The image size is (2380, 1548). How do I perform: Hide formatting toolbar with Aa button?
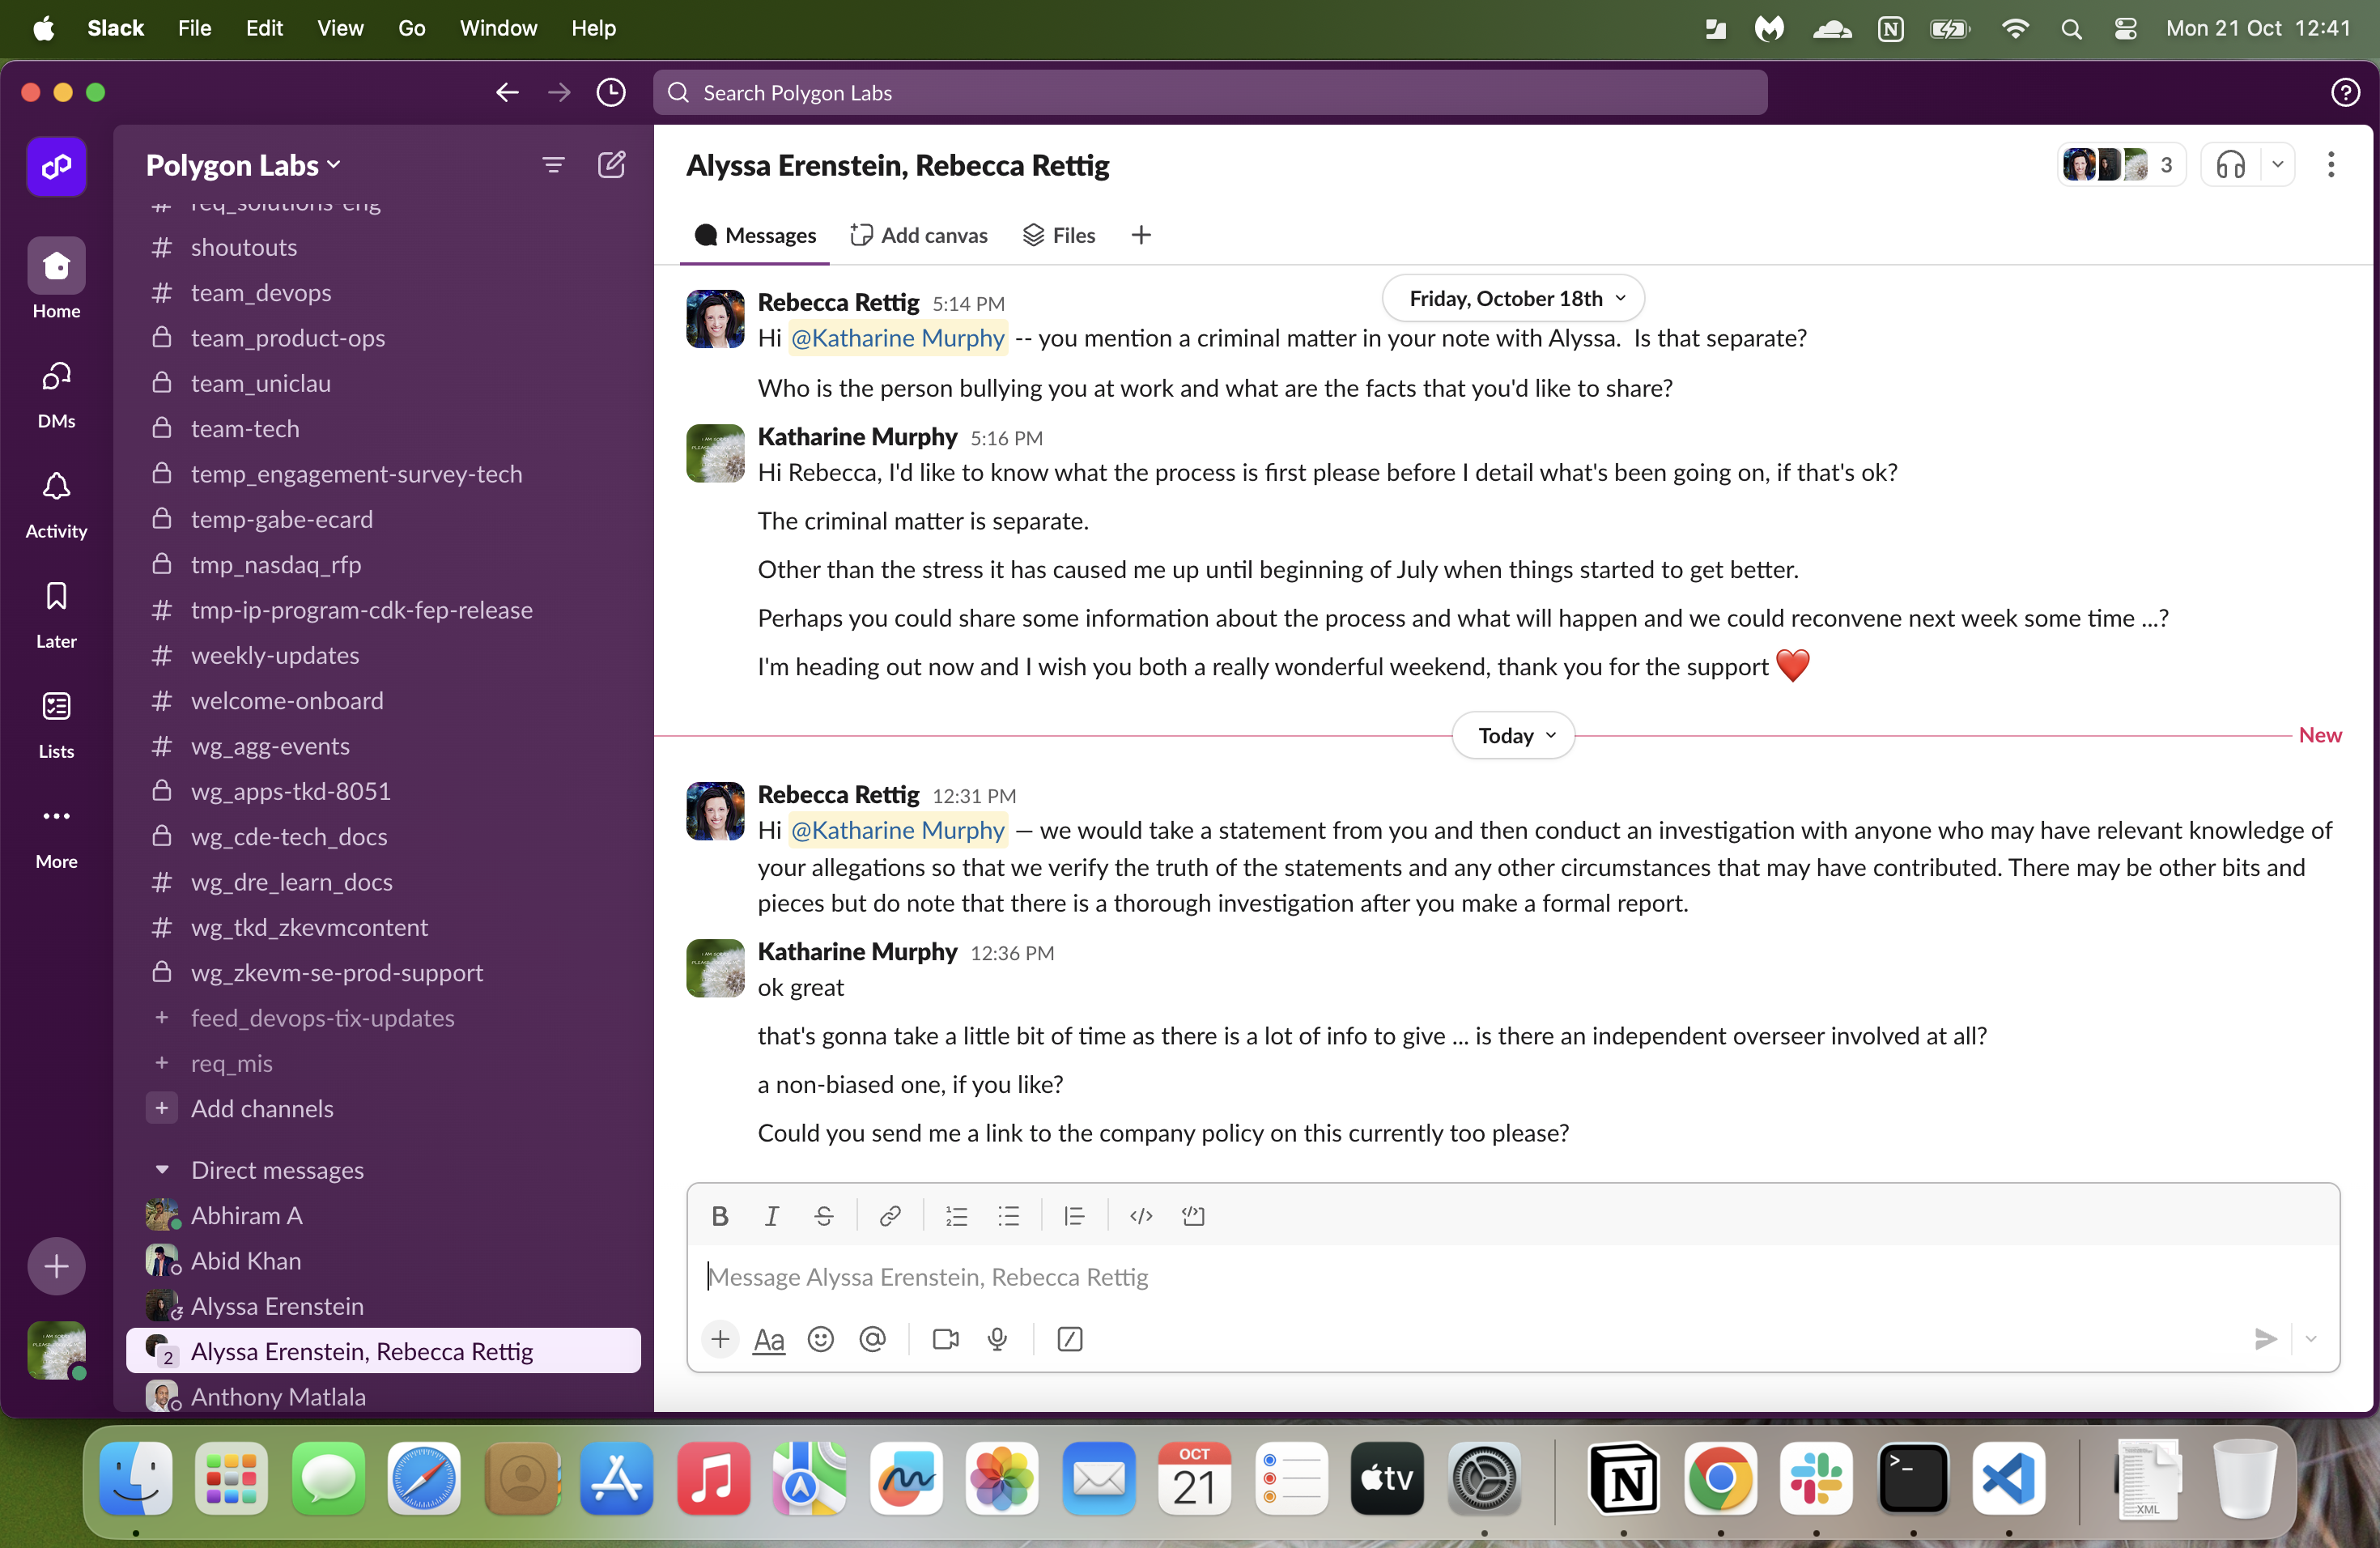[x=769, y=1339]
